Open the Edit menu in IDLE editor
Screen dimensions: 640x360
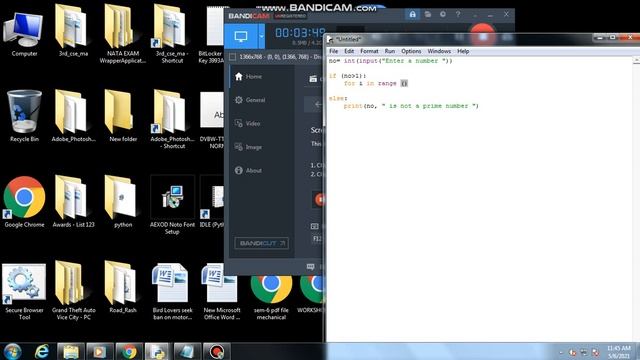349,51
